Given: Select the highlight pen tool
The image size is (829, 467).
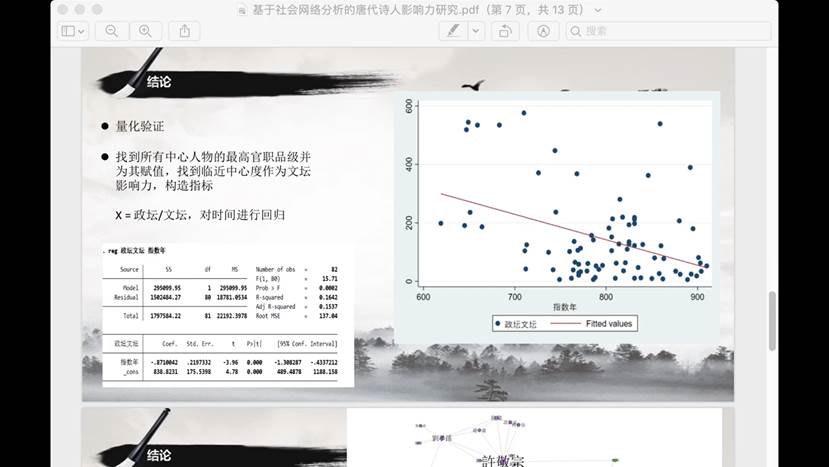Looking at the screenshot, I should click(x=453, y=31).
